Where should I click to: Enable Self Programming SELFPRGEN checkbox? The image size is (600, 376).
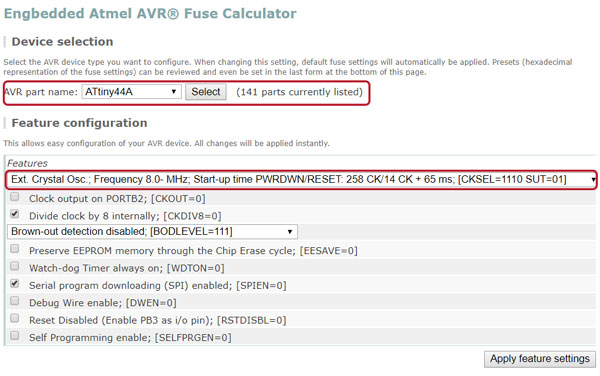(15, 335)
